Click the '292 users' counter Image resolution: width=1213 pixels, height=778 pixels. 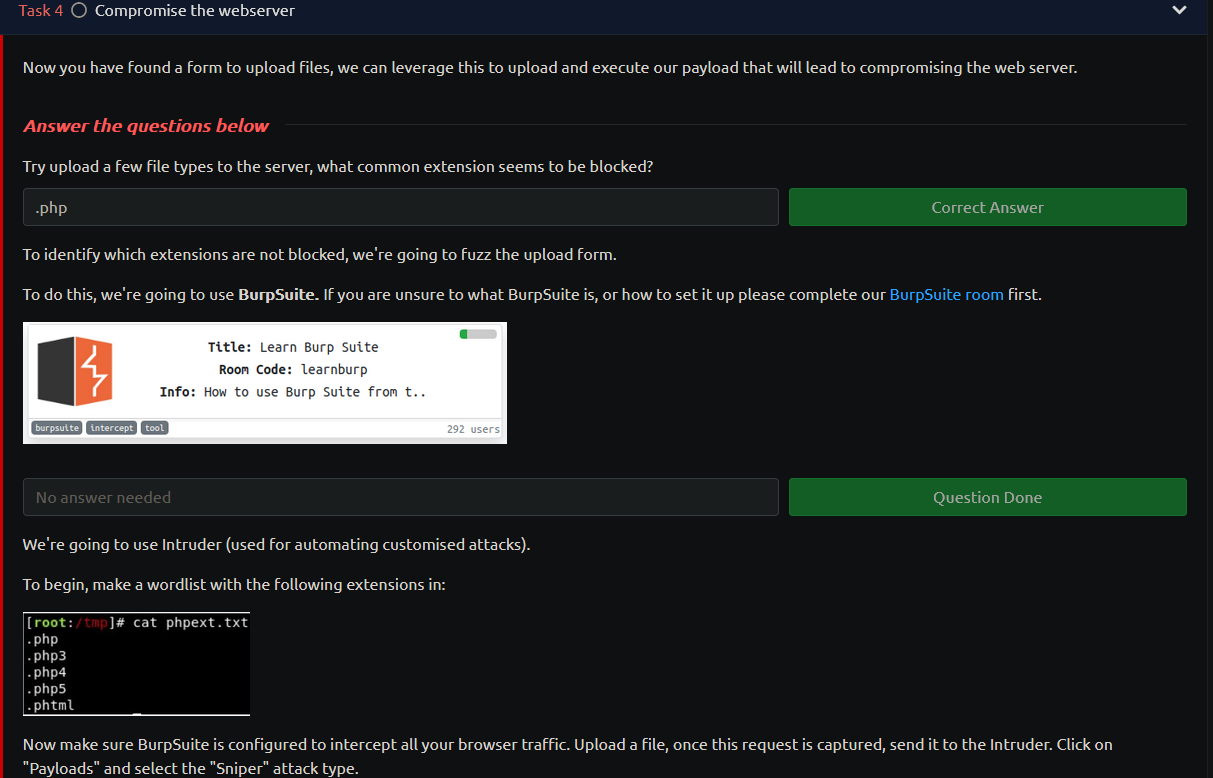(473, 429)
